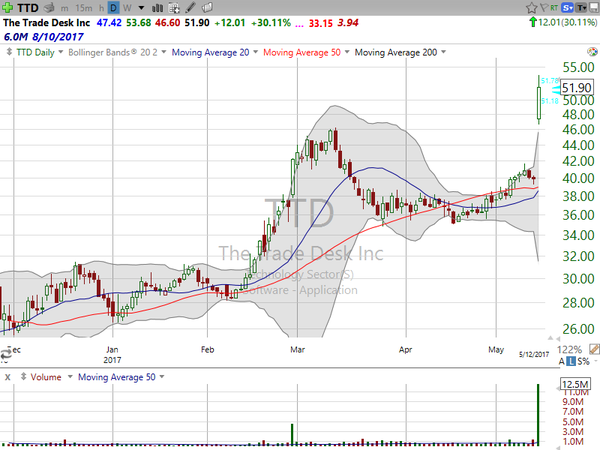This screenshot has width=600, height=450.
Task: Expand the timeframe dropdown arrow
Action: click(141, 8)
